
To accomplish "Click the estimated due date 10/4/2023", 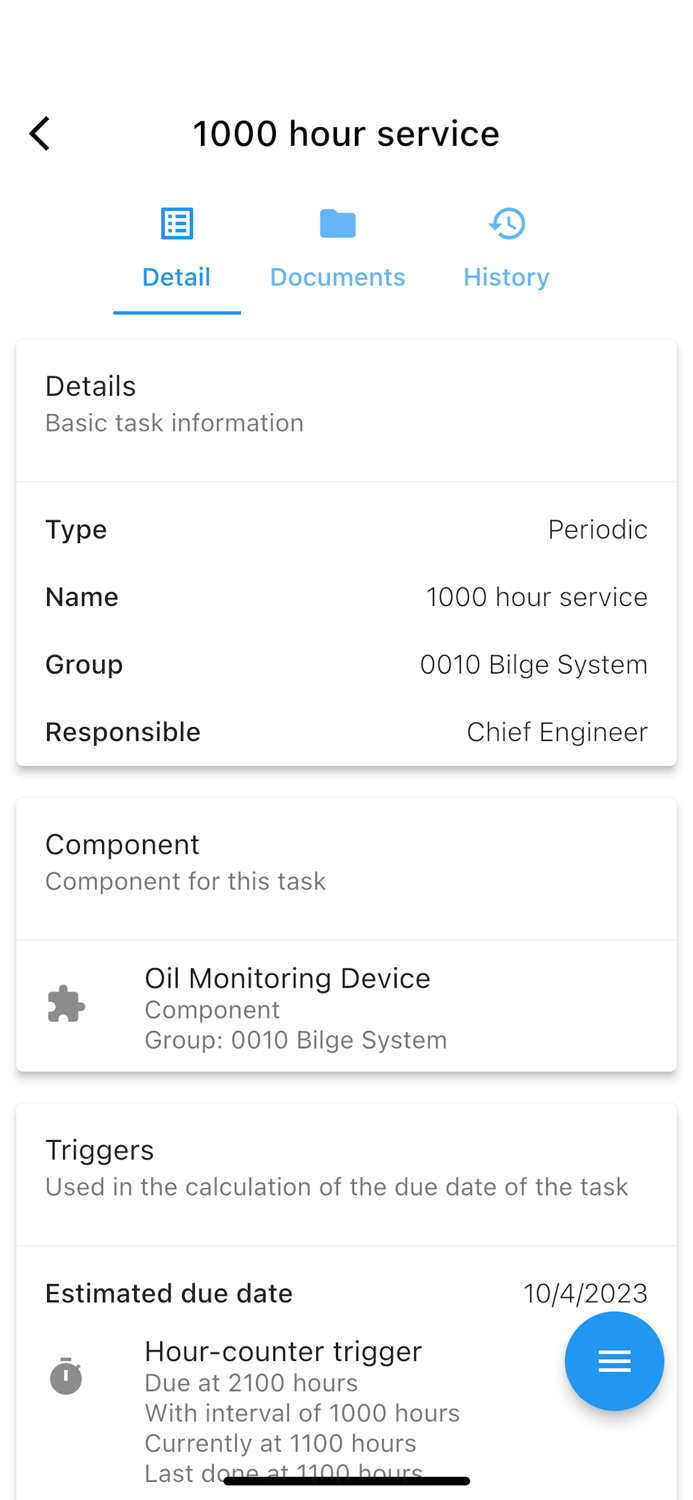I will click(585, 1294).
